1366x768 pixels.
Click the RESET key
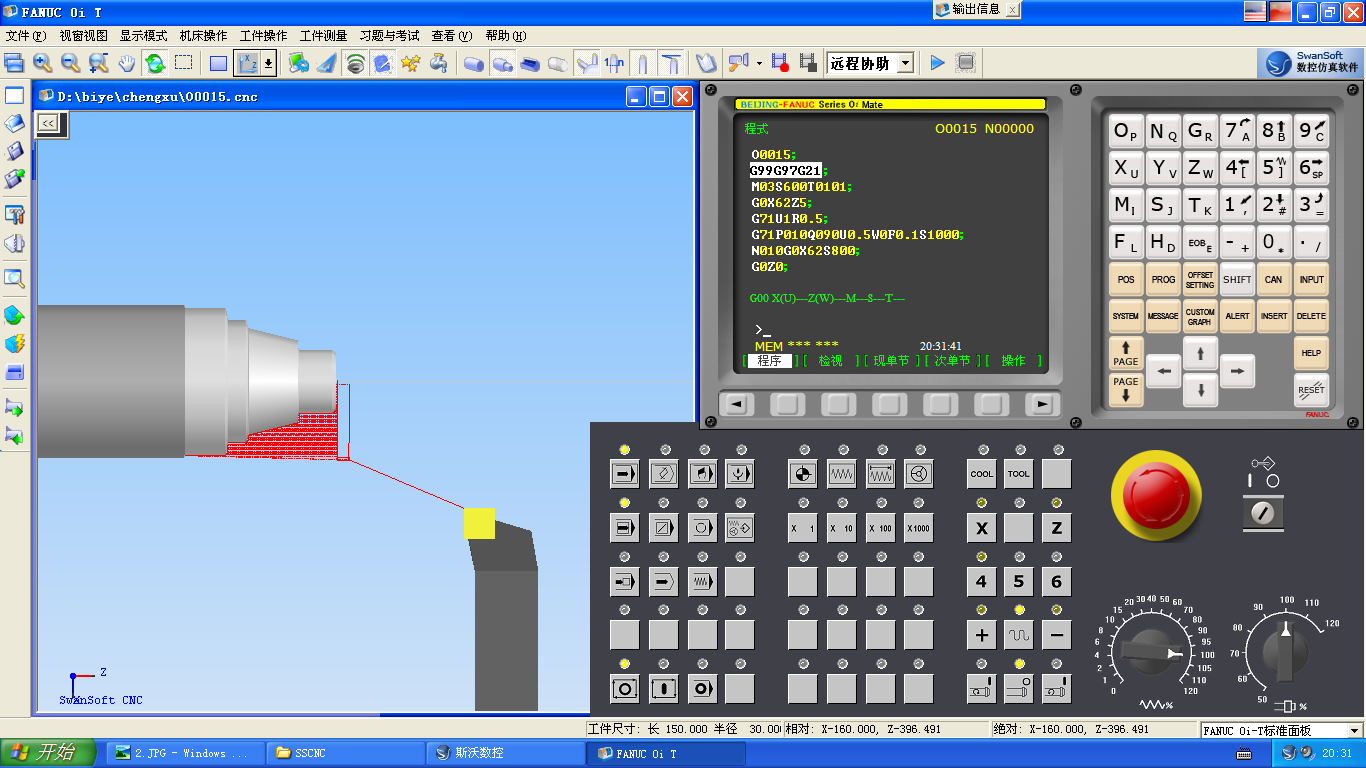[1311, 389]
